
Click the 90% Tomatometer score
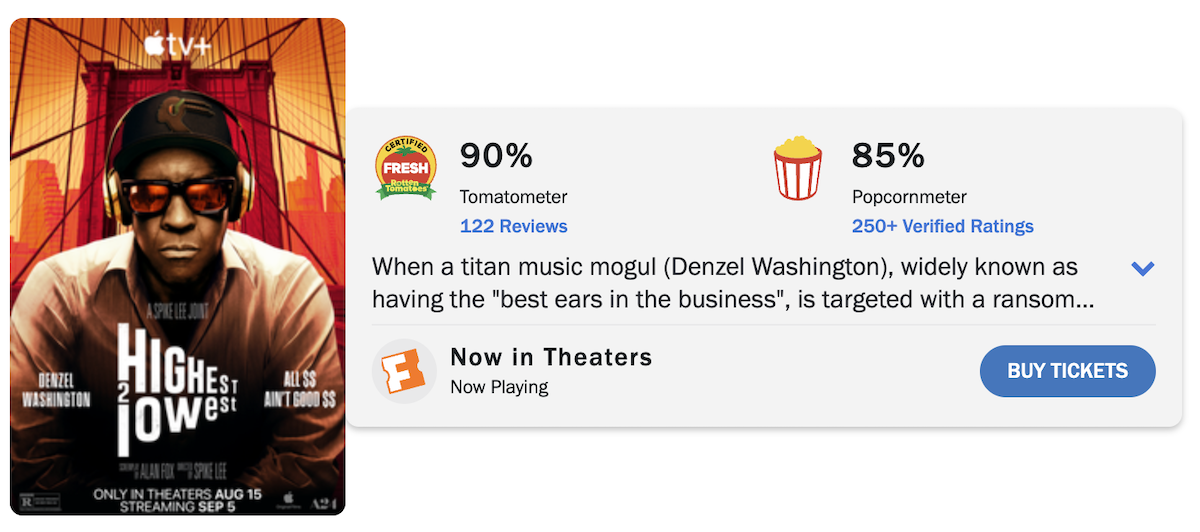[496, 156]
